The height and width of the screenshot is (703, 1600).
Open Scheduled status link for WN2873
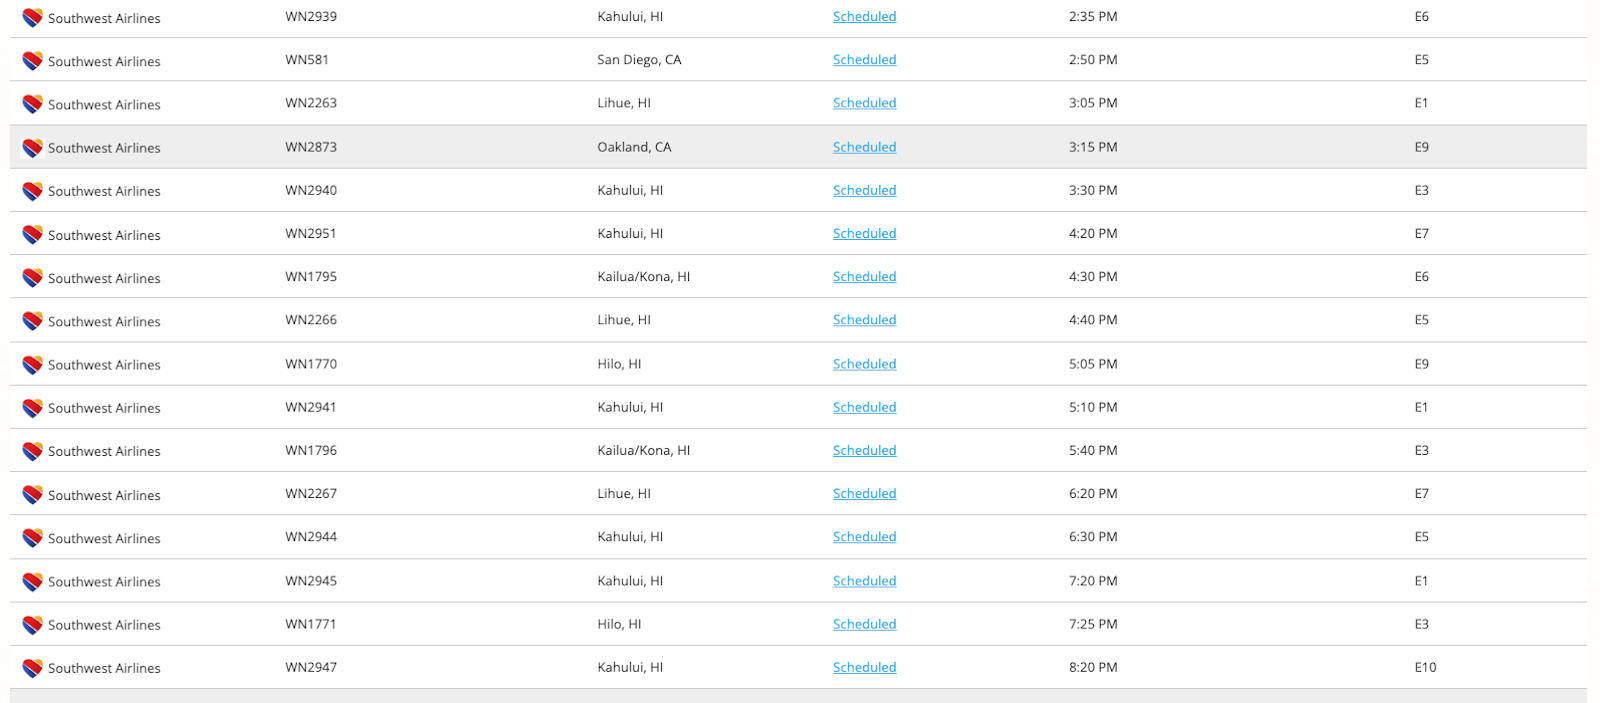[x=864, y=147]
